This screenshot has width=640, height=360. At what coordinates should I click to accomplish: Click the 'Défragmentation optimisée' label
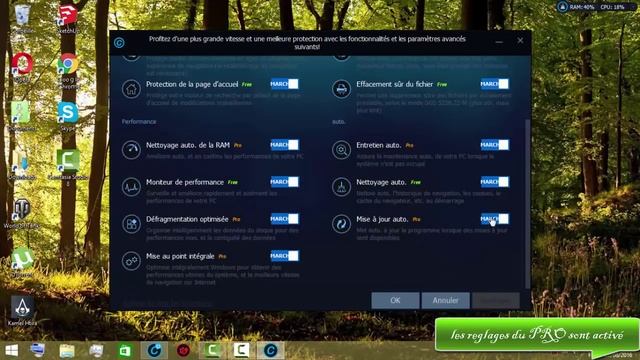coord(187,219)
